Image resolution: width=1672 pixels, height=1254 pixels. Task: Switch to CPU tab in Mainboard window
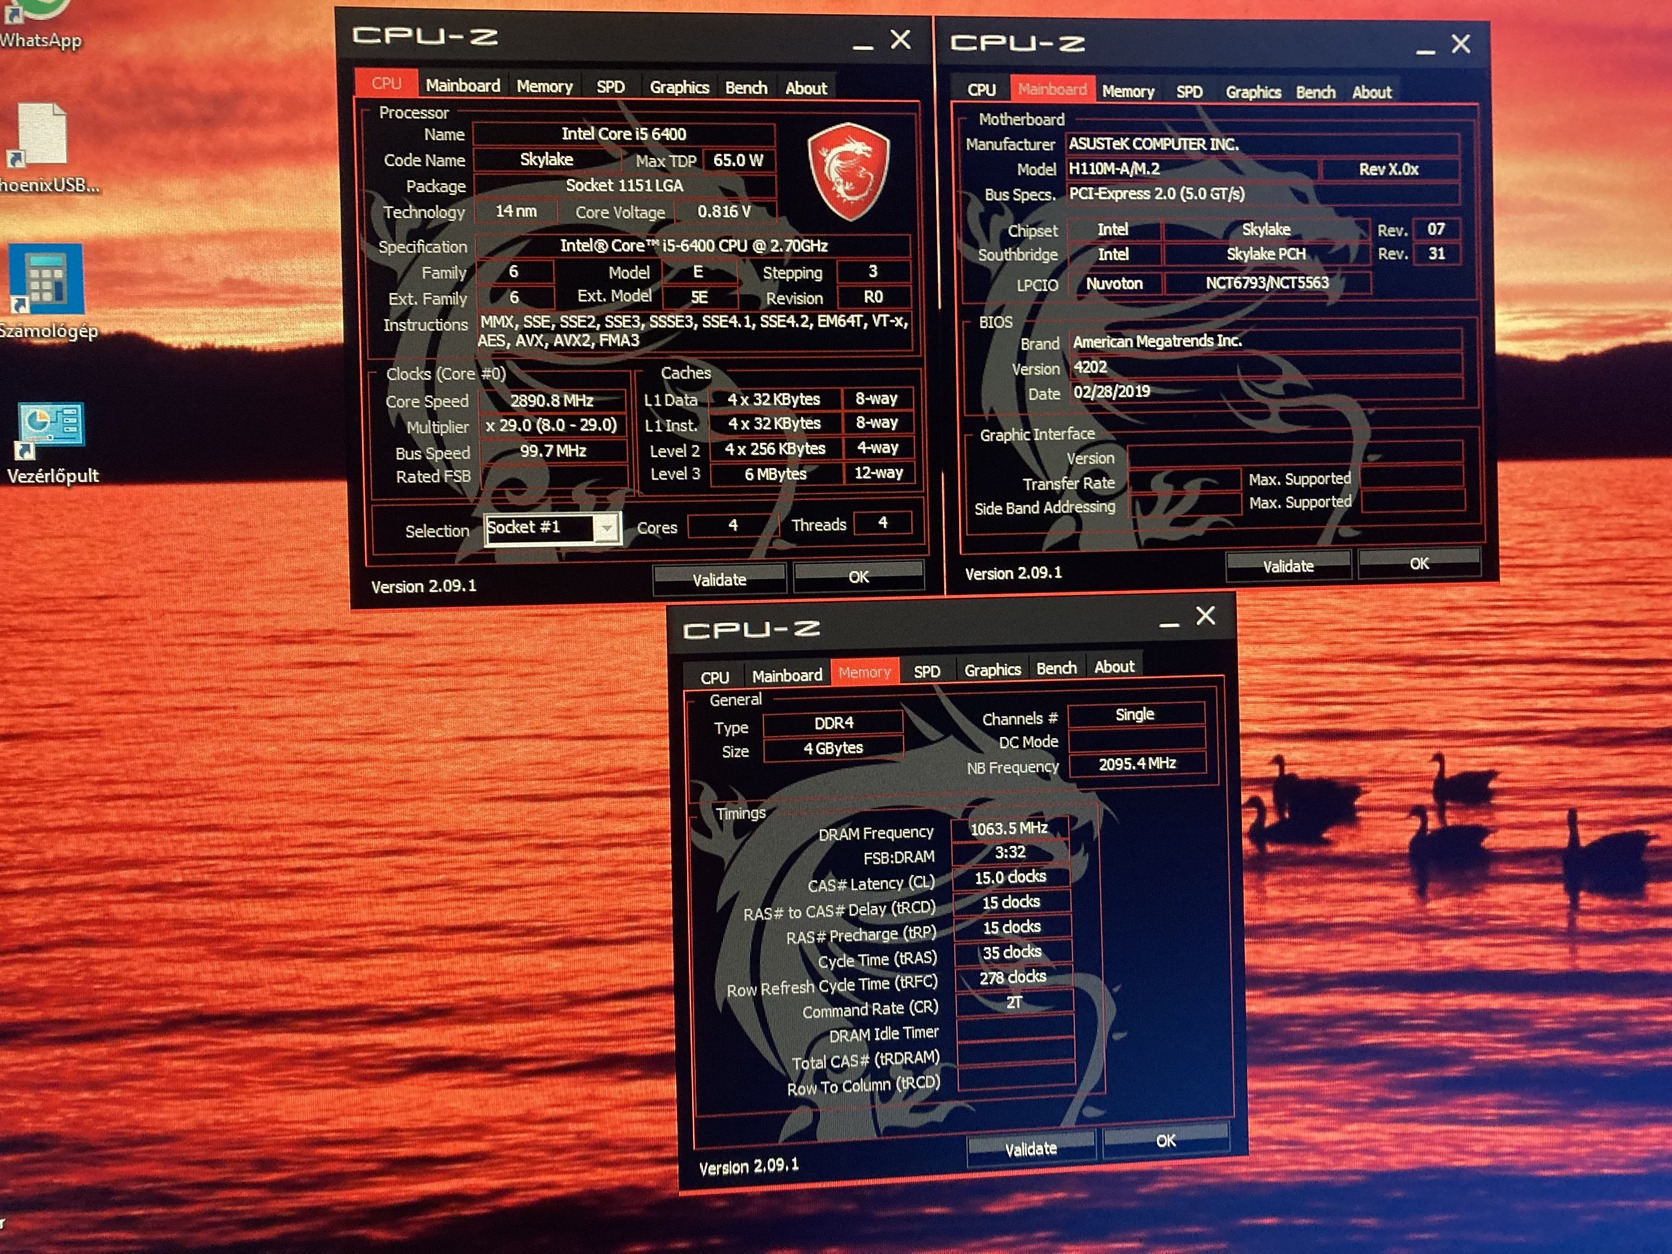[981, 90]
